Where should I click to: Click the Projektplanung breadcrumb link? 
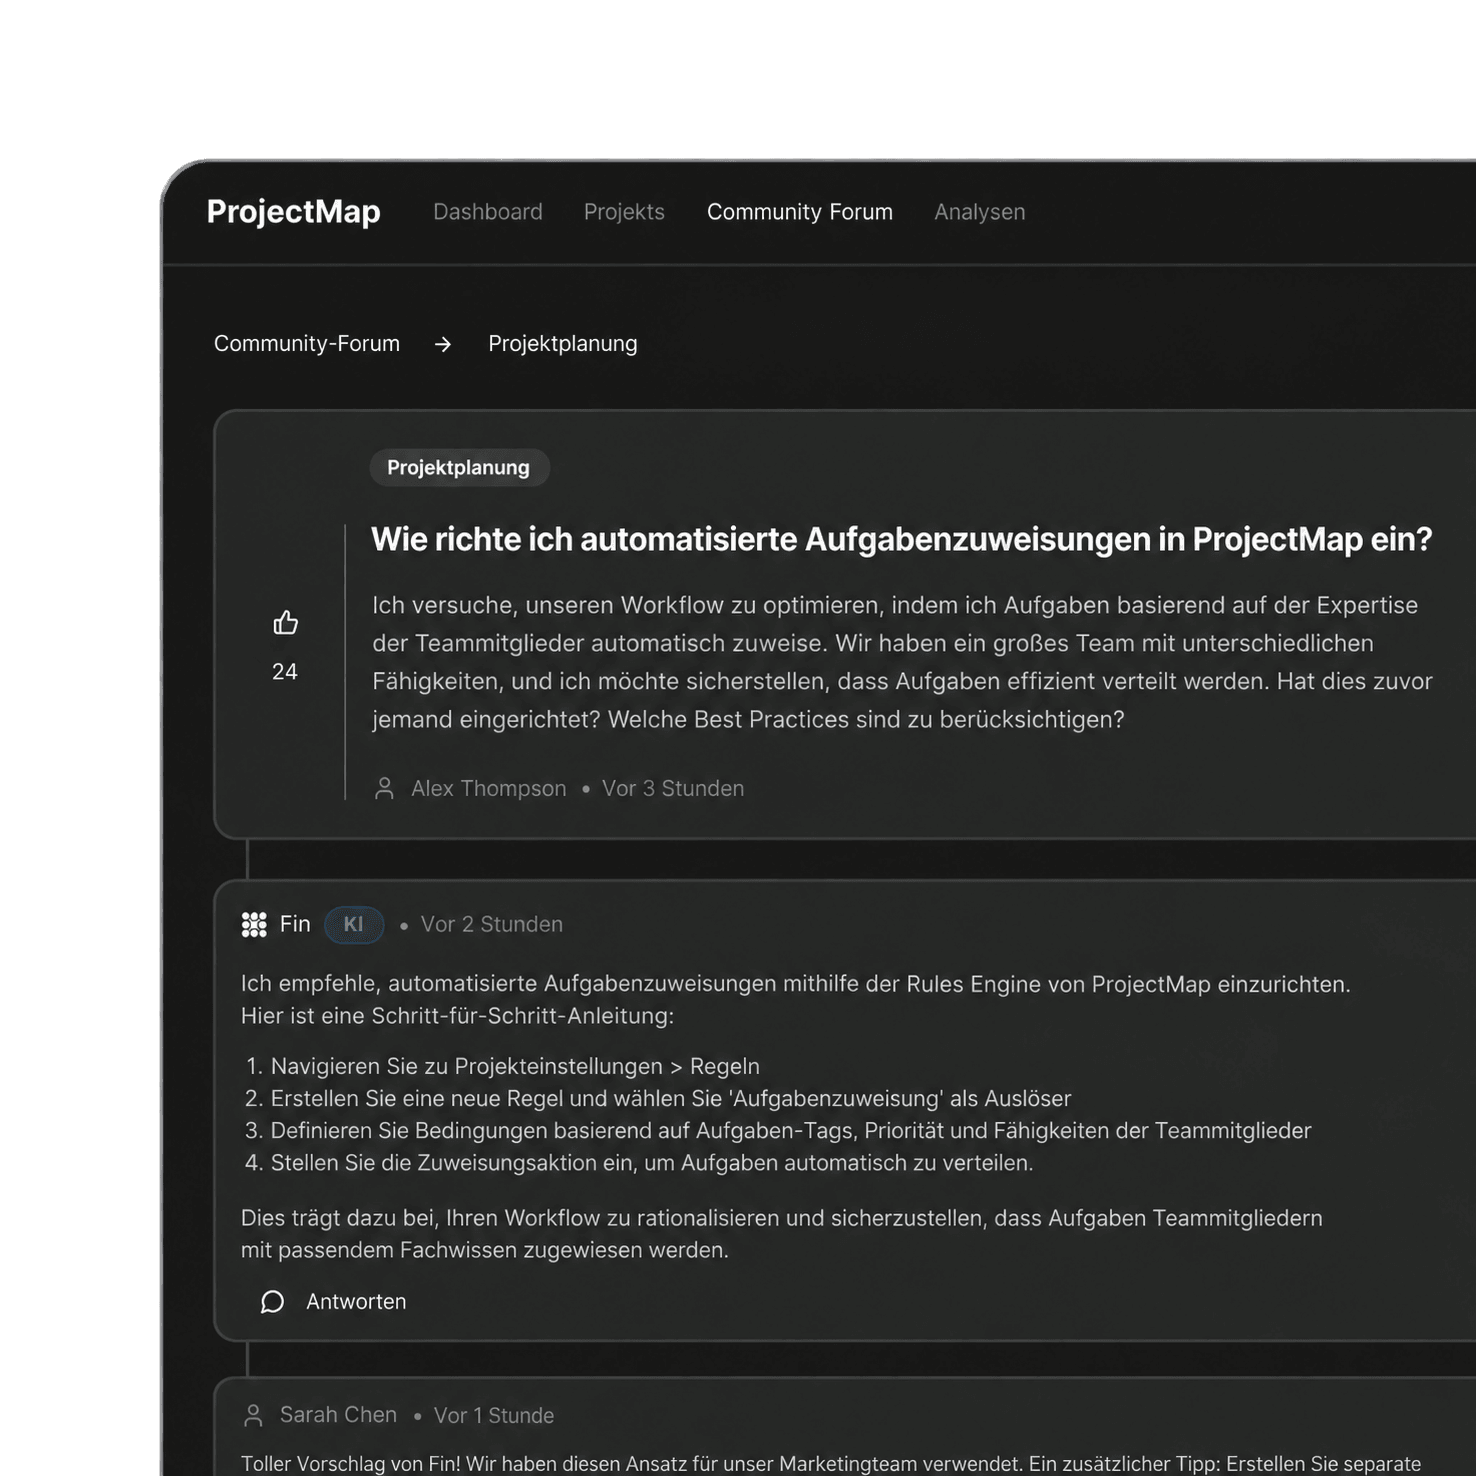point(563,343)
